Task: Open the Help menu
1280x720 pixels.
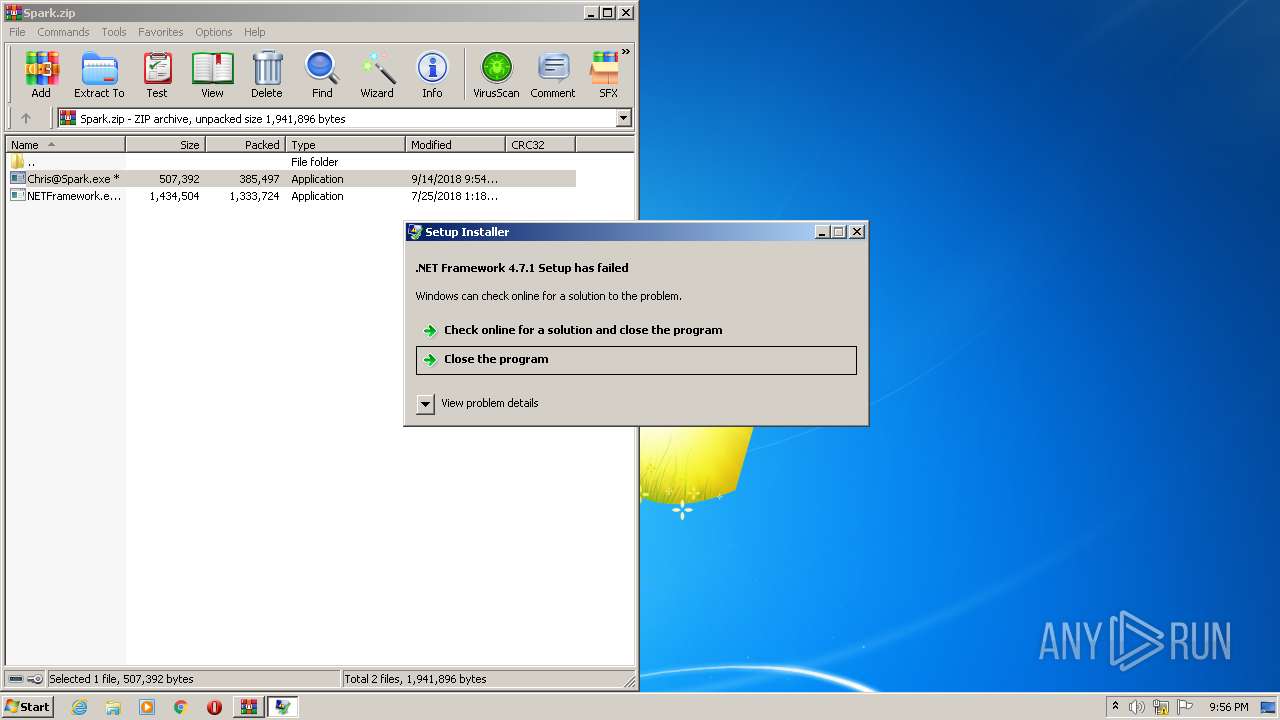Action: point(255,32)
